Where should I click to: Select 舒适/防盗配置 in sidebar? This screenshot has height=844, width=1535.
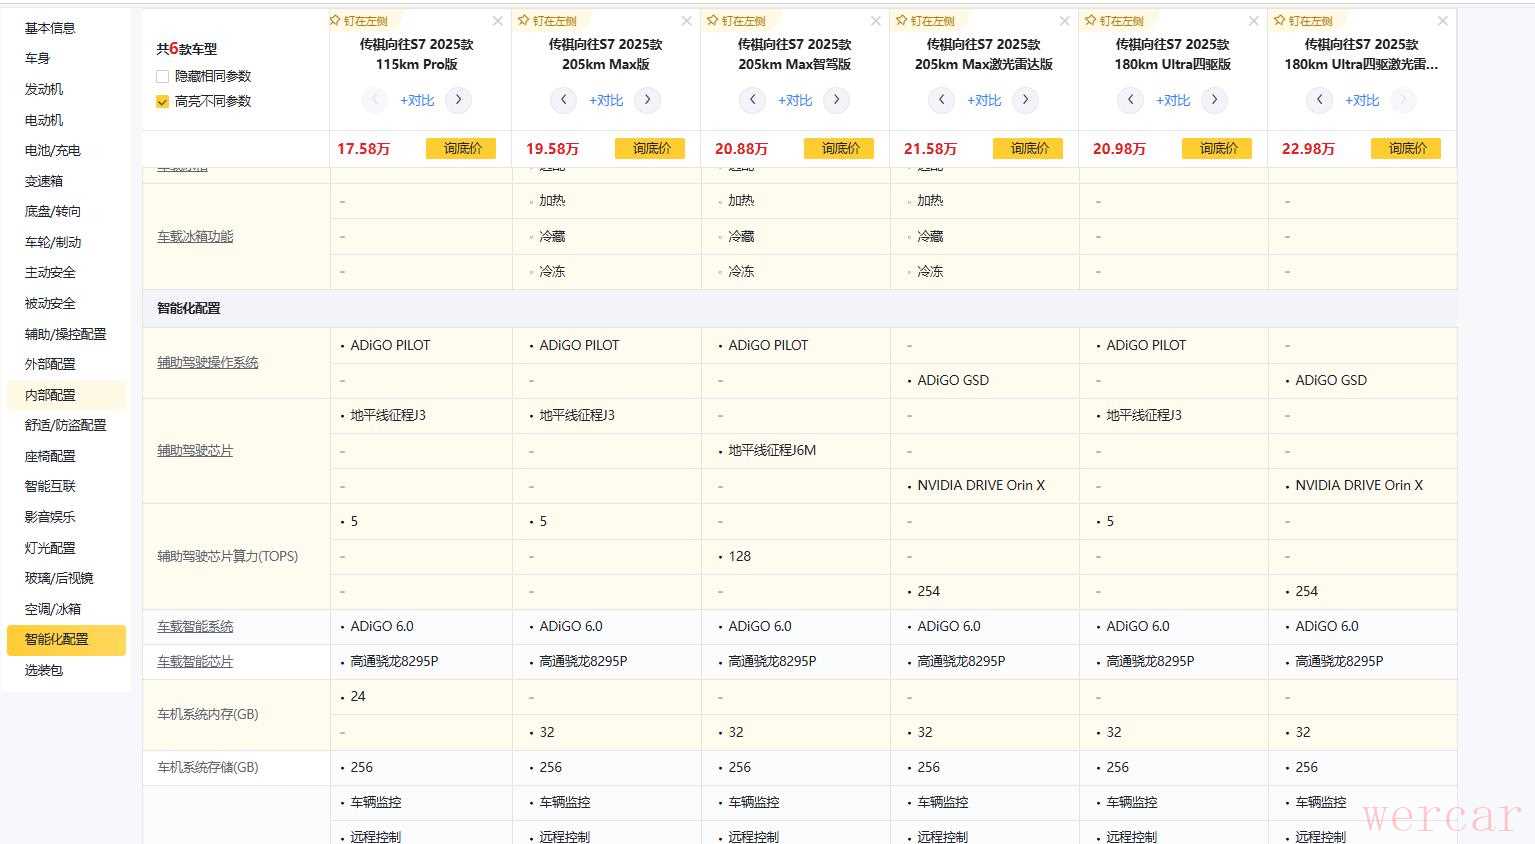pyautogui.click(x=65, y=425)
